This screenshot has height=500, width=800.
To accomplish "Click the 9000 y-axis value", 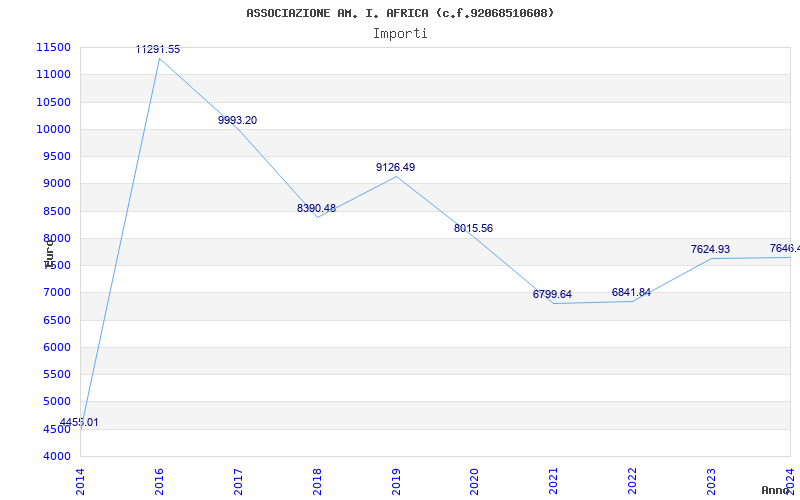I will click(x=56, y=184).
